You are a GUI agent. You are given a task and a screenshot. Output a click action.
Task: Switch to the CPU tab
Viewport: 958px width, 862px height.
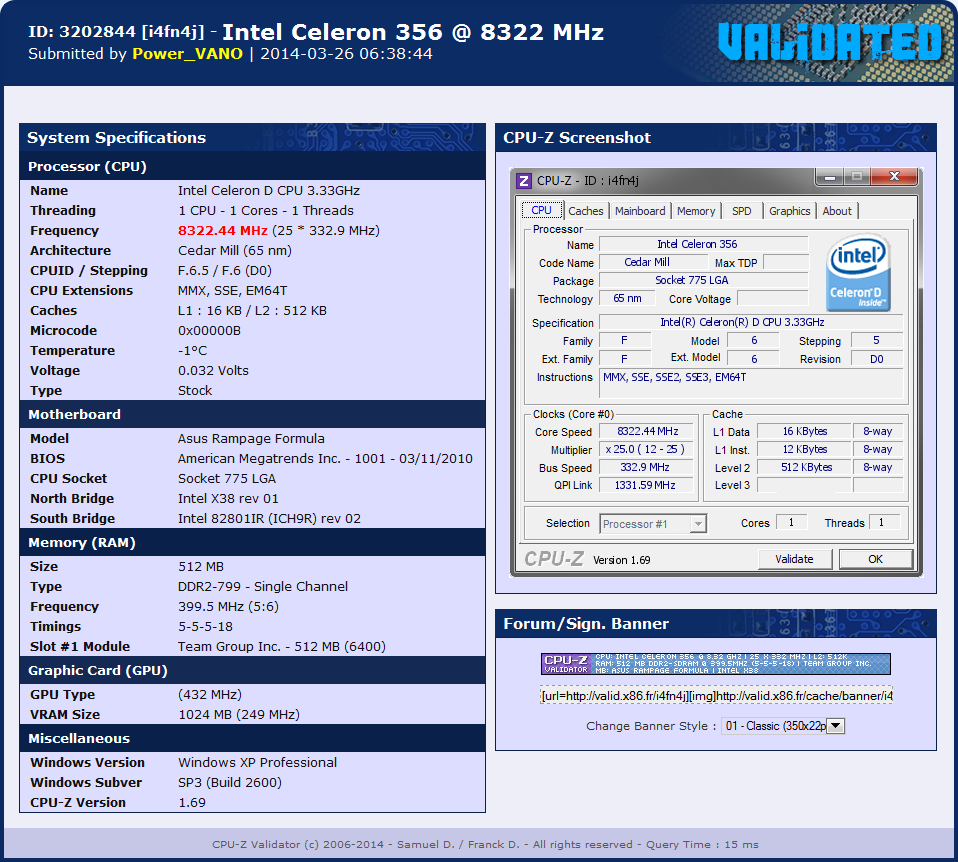(541, 210)
